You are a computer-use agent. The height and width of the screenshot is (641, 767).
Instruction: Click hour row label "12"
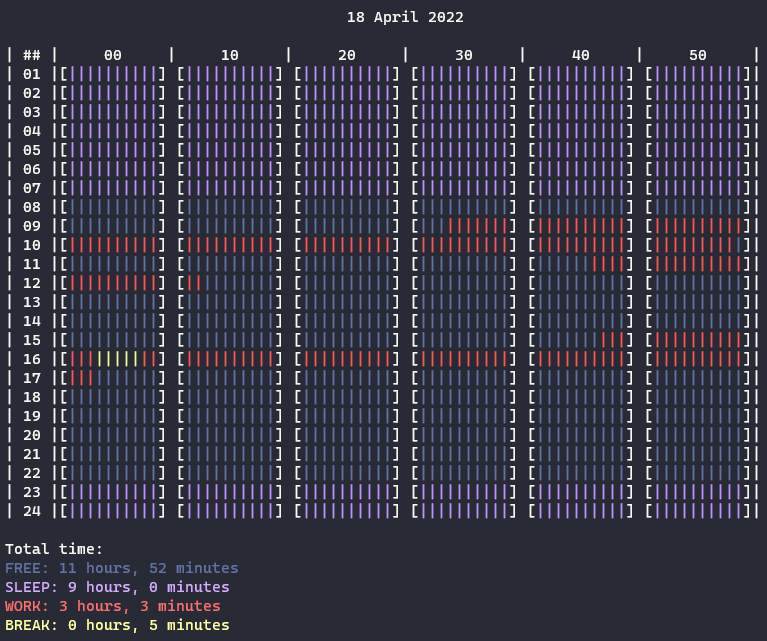point(32,283)
